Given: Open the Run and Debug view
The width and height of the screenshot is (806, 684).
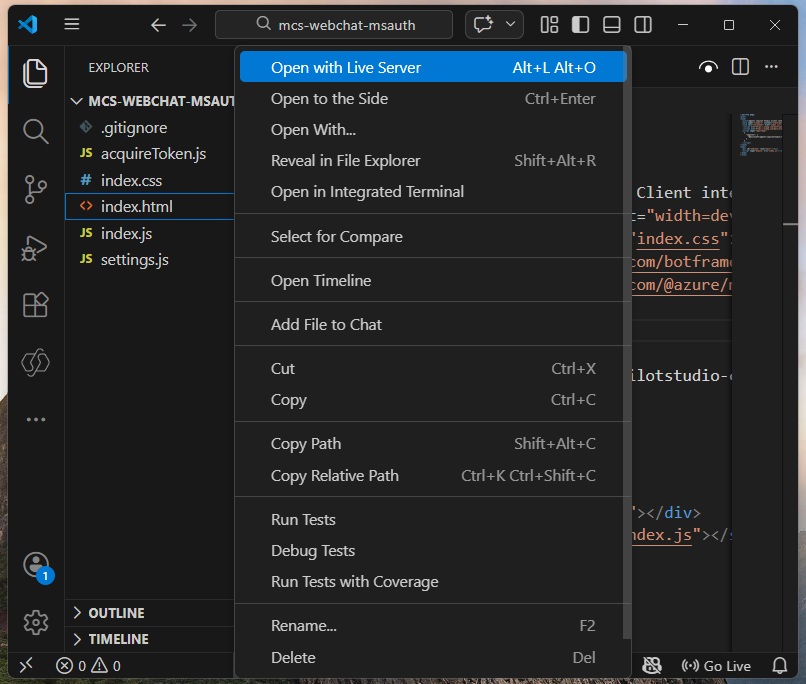Looking at the screenshot, I should [x=36, y=247].
